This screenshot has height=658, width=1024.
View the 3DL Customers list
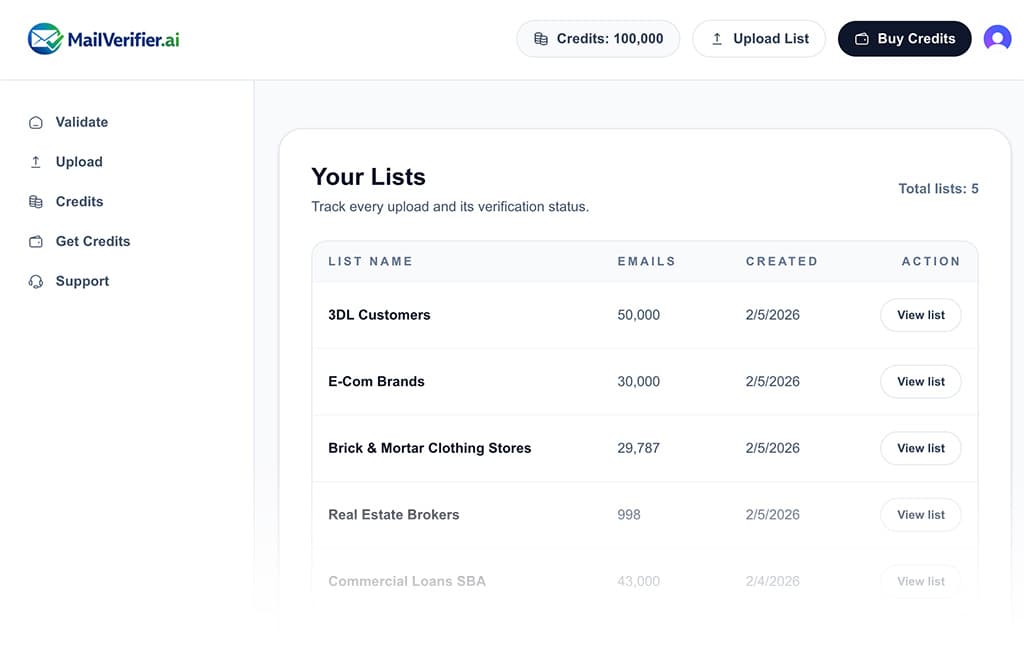coord(920,314)
